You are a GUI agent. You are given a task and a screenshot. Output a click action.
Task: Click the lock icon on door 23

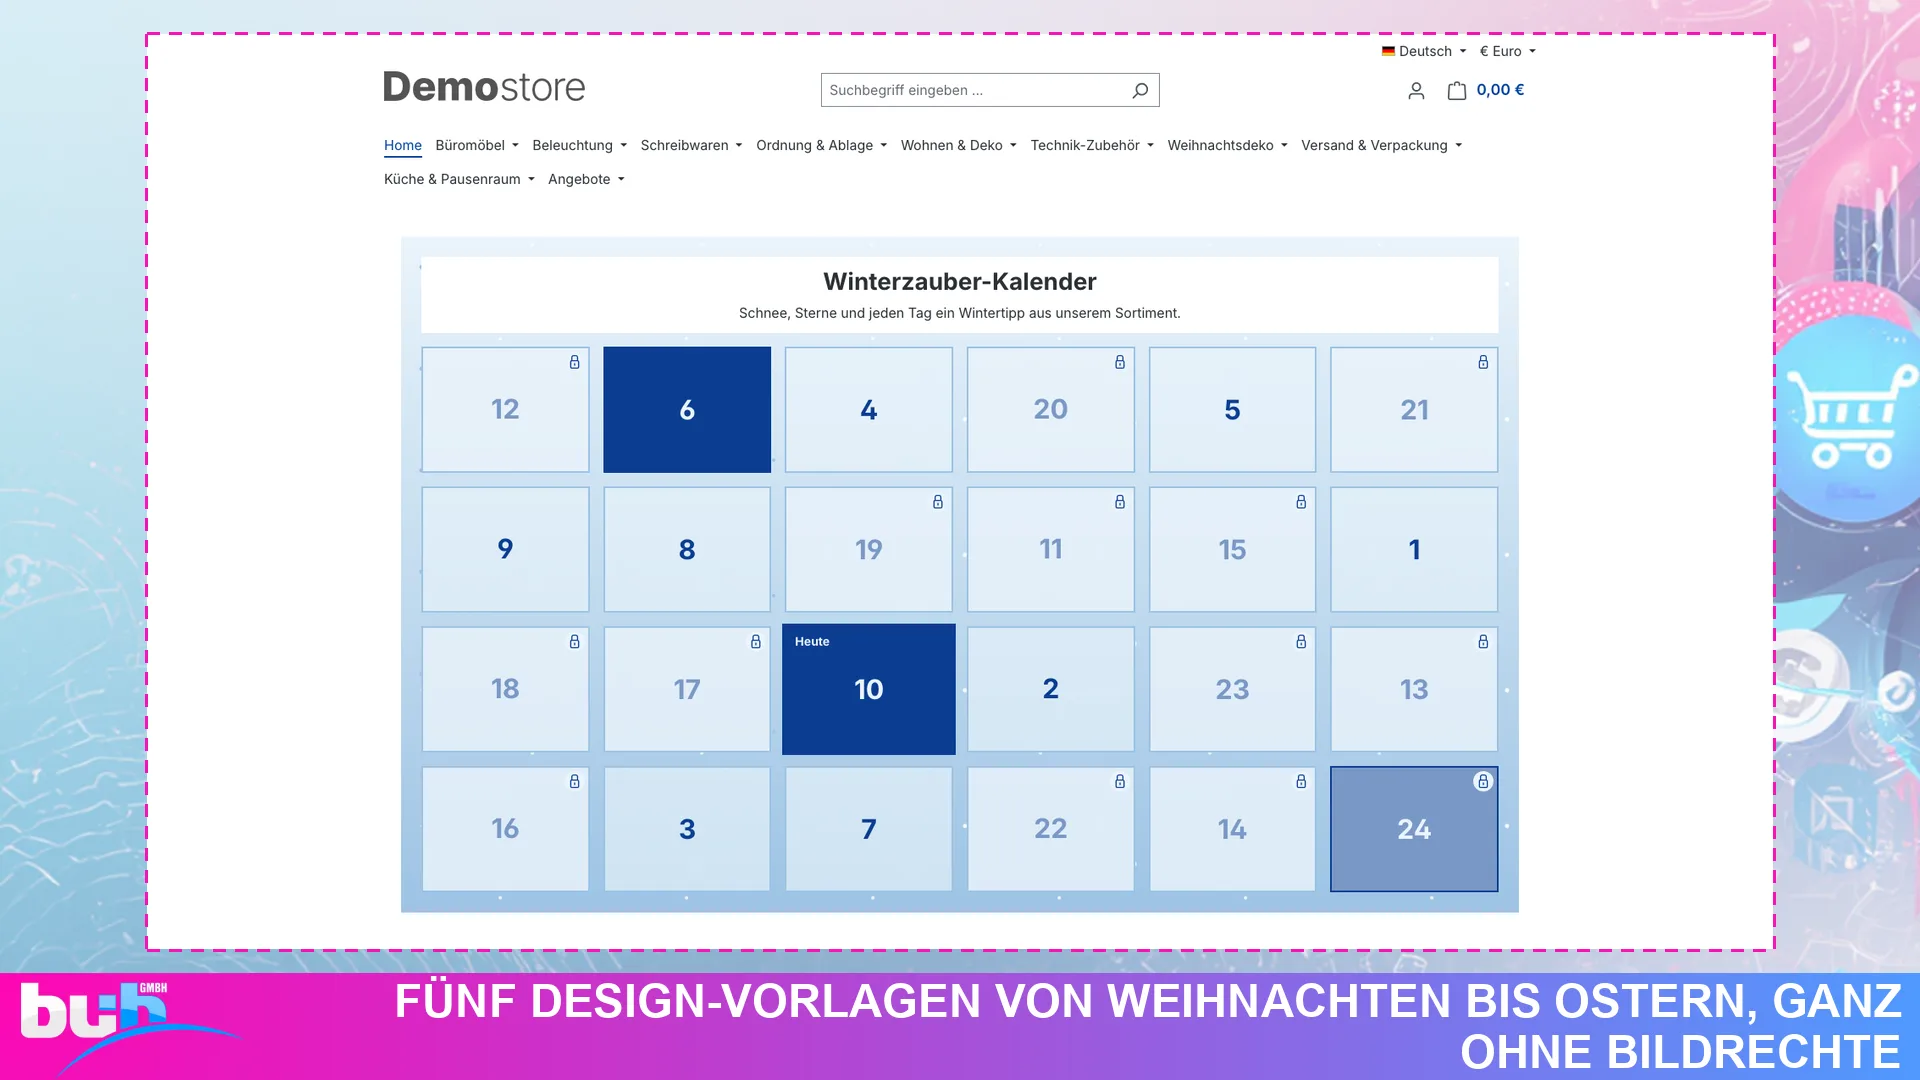1301,642
